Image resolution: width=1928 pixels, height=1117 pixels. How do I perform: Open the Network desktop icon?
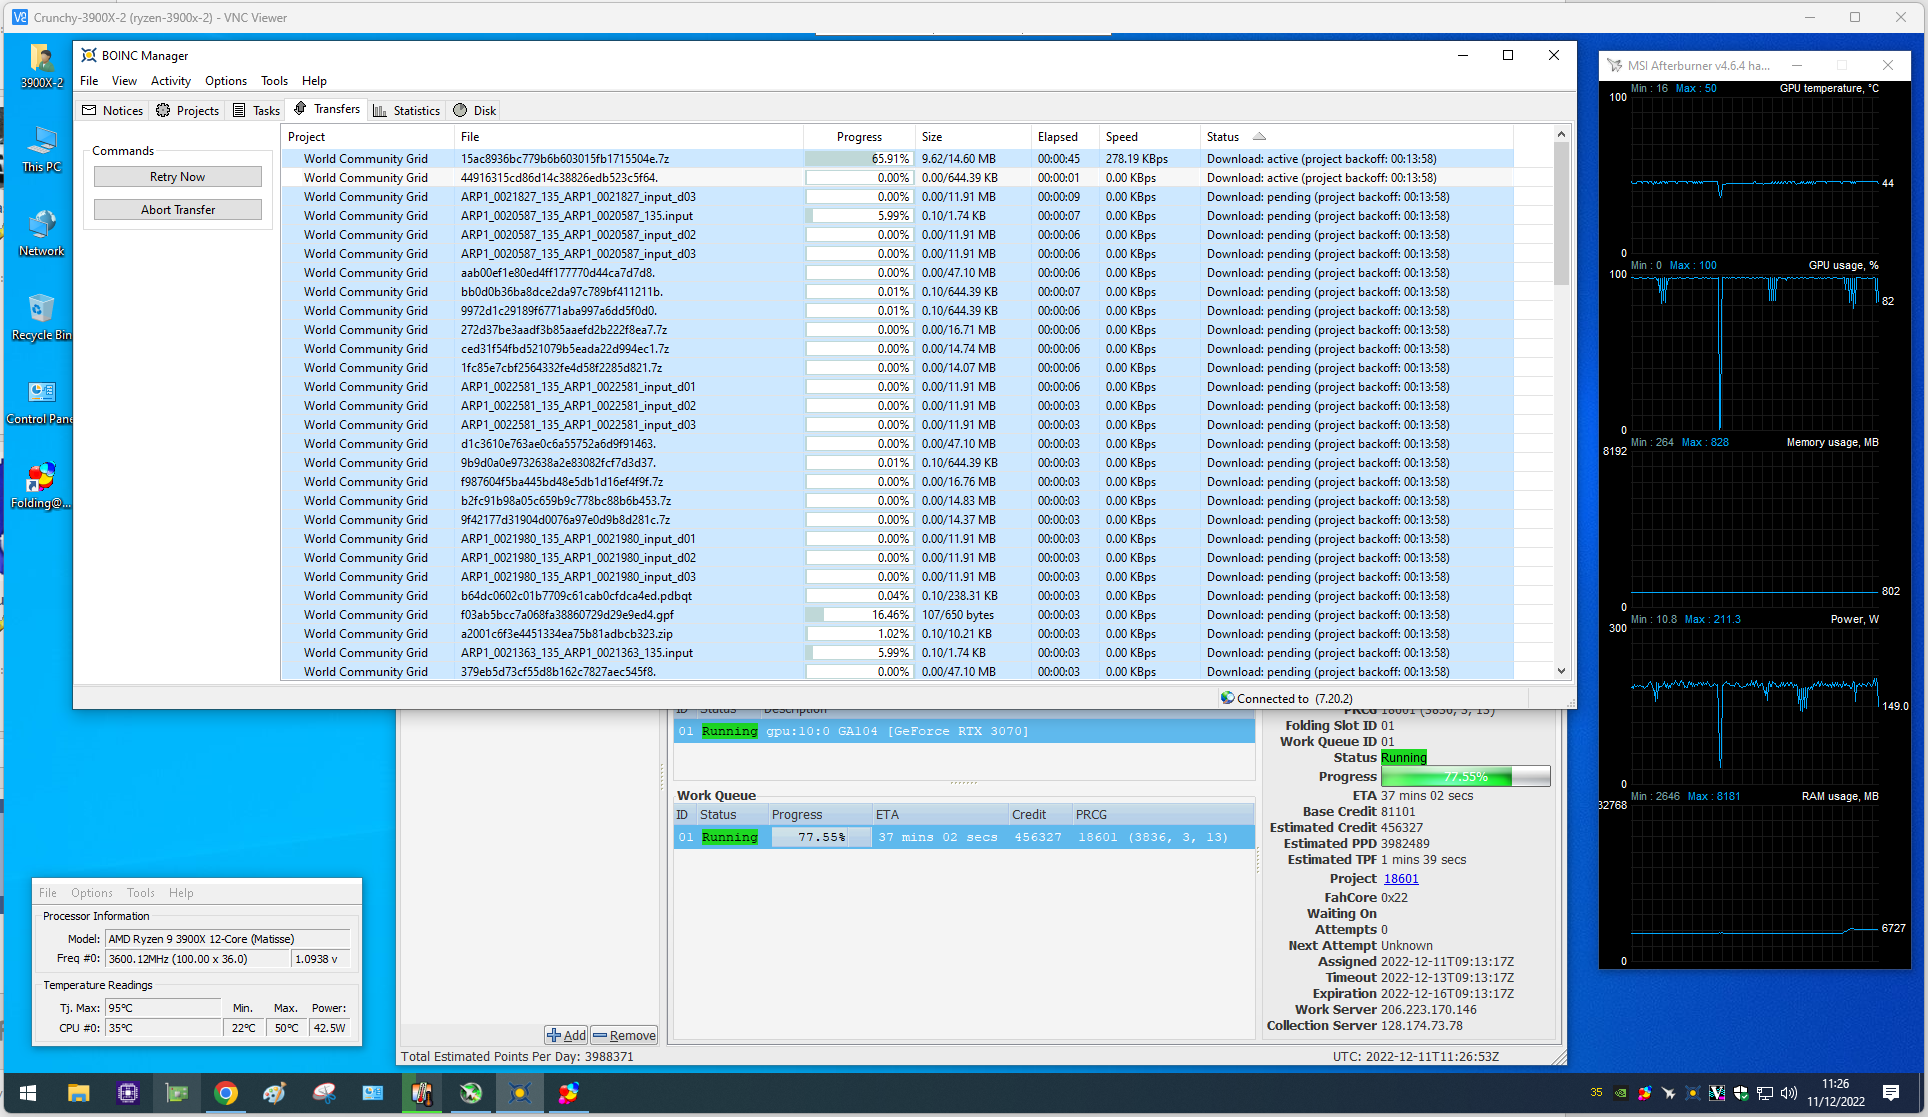coord(41,234)
